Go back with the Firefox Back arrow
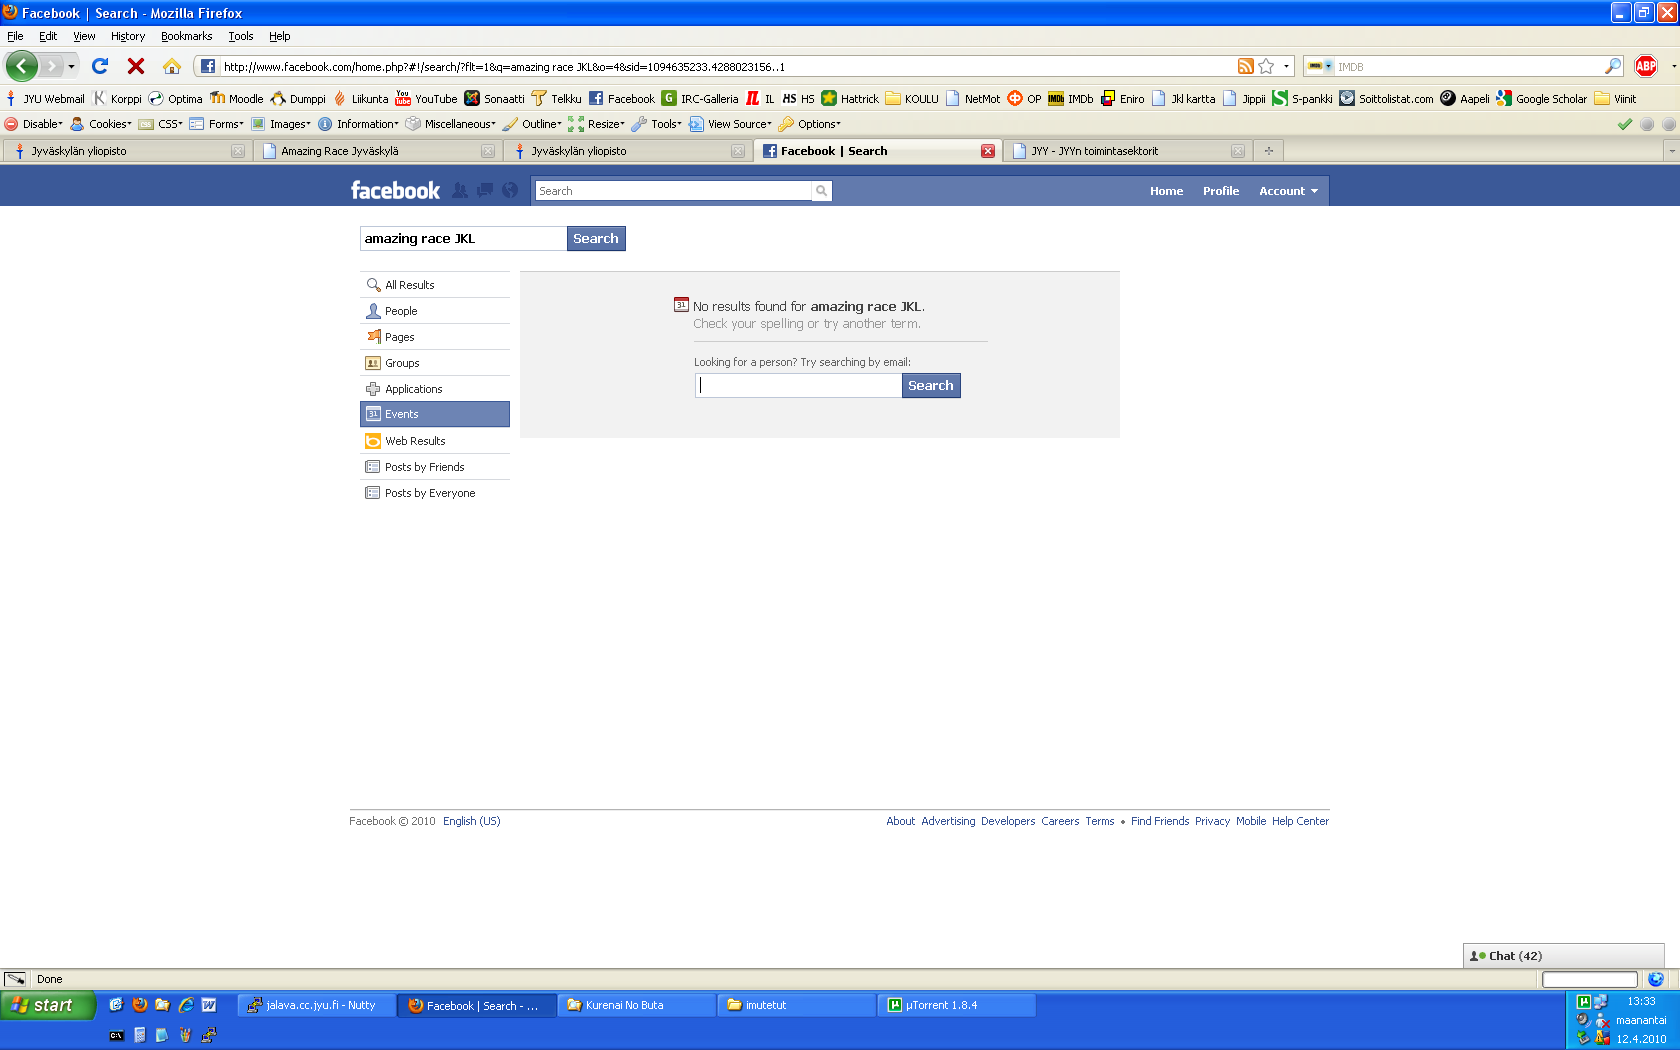This screenshot has height=1050, width=1680. coord(22,66)
